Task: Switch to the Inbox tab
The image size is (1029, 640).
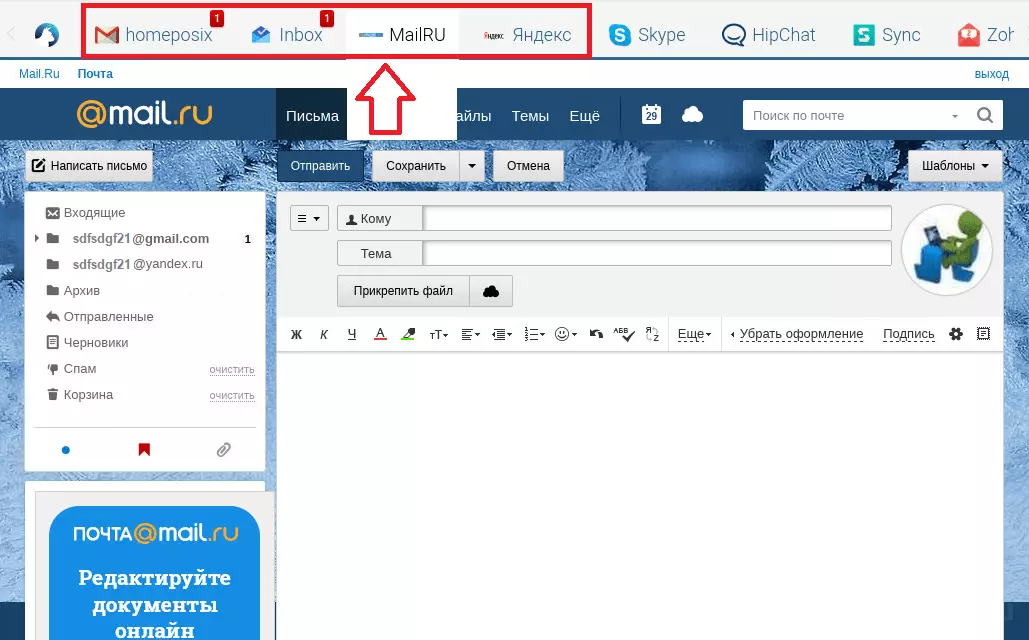Action: tap(289, 34)
